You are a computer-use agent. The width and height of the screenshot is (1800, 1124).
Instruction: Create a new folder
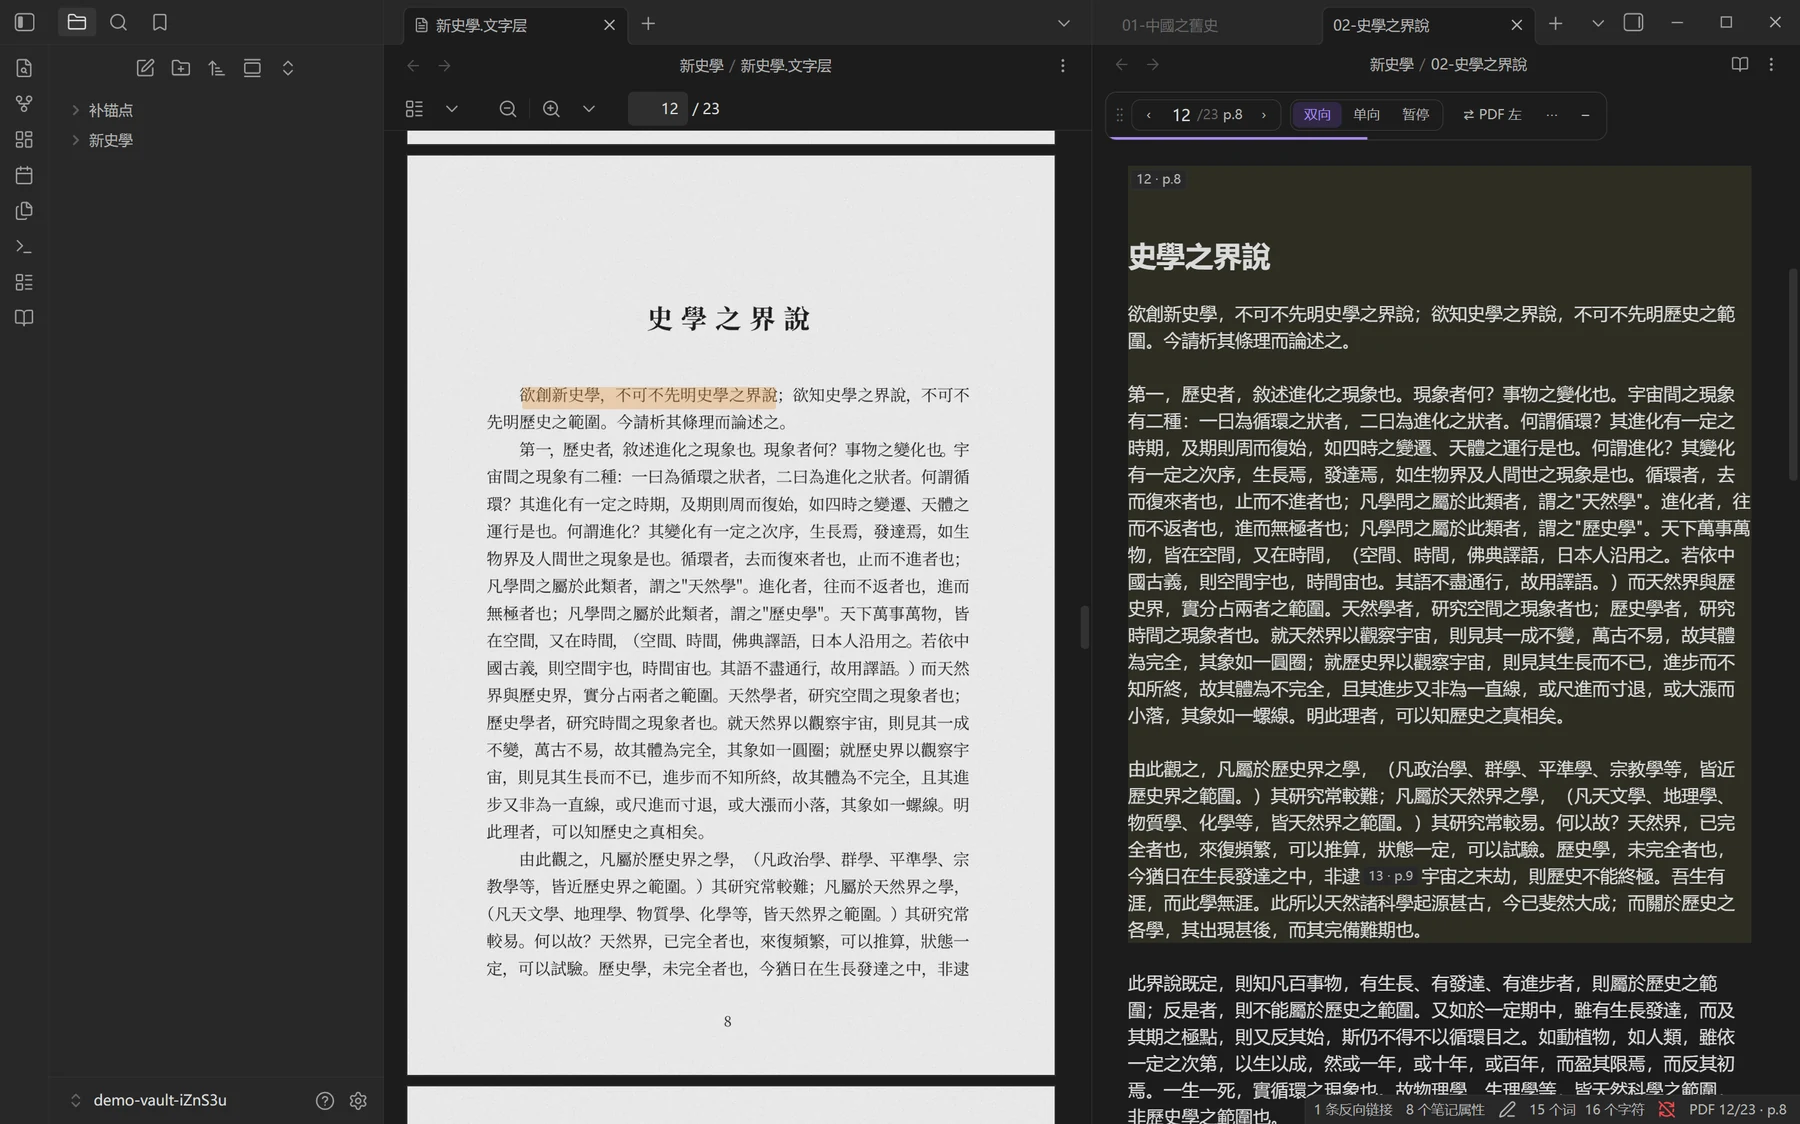(x=181, y=68)
